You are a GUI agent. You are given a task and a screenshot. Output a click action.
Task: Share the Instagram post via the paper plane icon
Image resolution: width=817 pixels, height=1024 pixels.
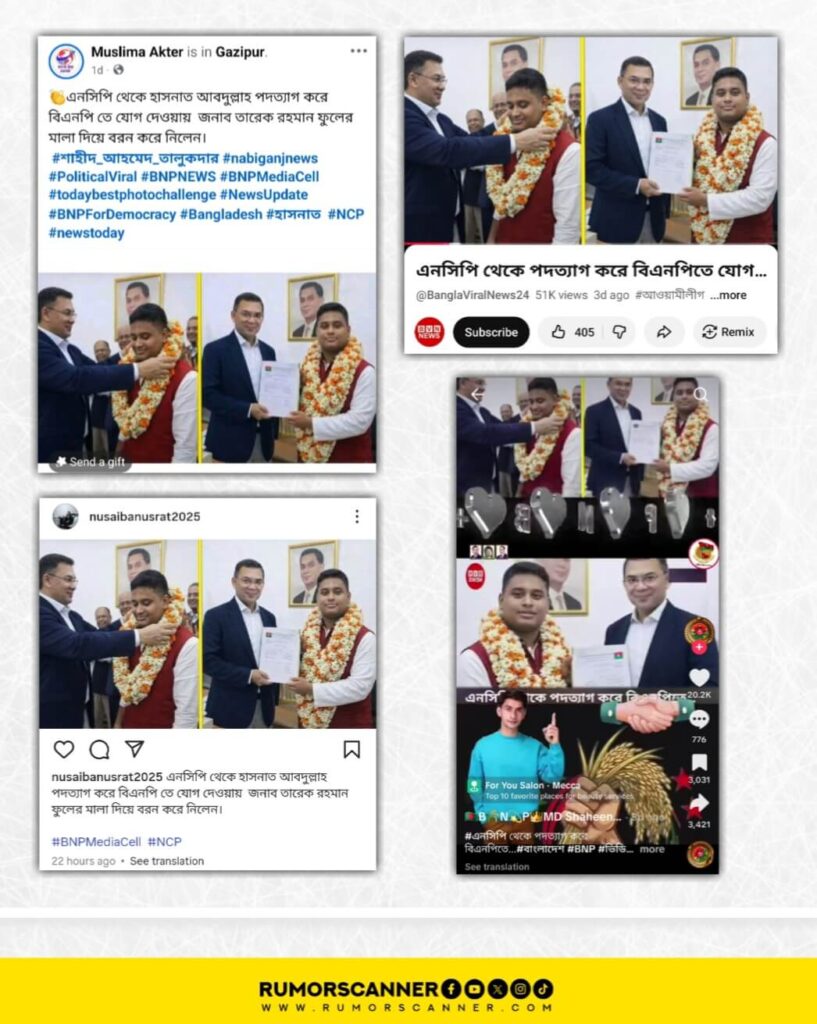pyautogui.click(x=135, y=748)
